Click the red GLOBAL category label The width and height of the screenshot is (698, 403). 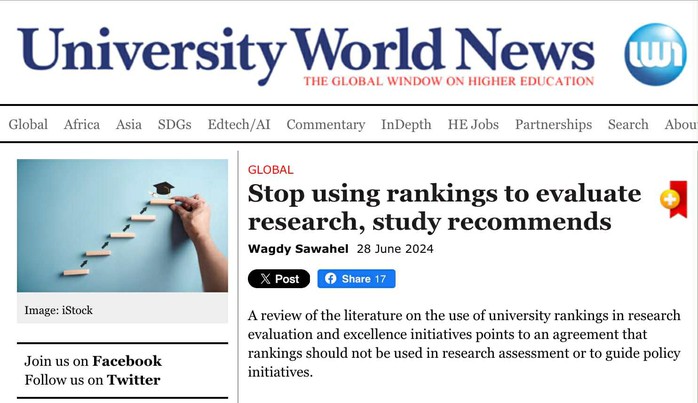[x=270, y=170]
